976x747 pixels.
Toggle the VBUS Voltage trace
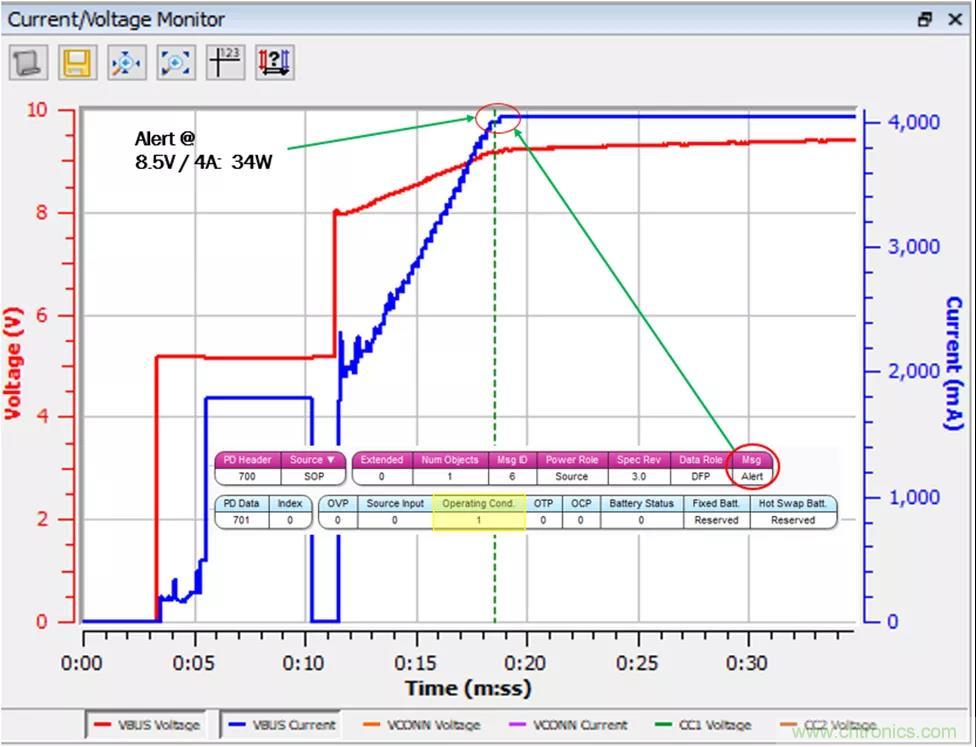(x=146, y=725)
